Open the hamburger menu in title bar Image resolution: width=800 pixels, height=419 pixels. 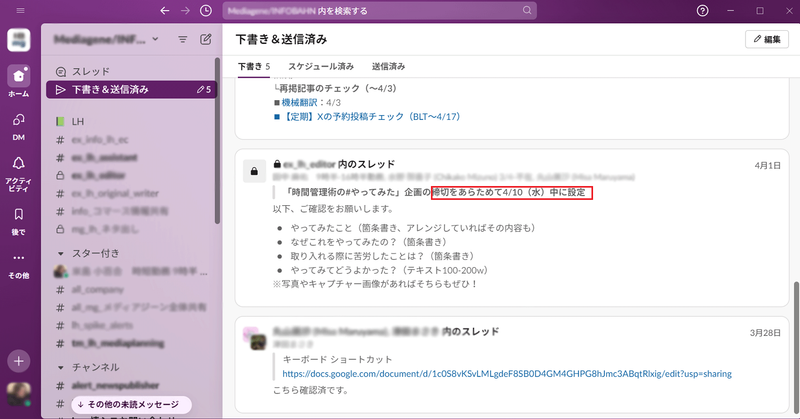20,10
